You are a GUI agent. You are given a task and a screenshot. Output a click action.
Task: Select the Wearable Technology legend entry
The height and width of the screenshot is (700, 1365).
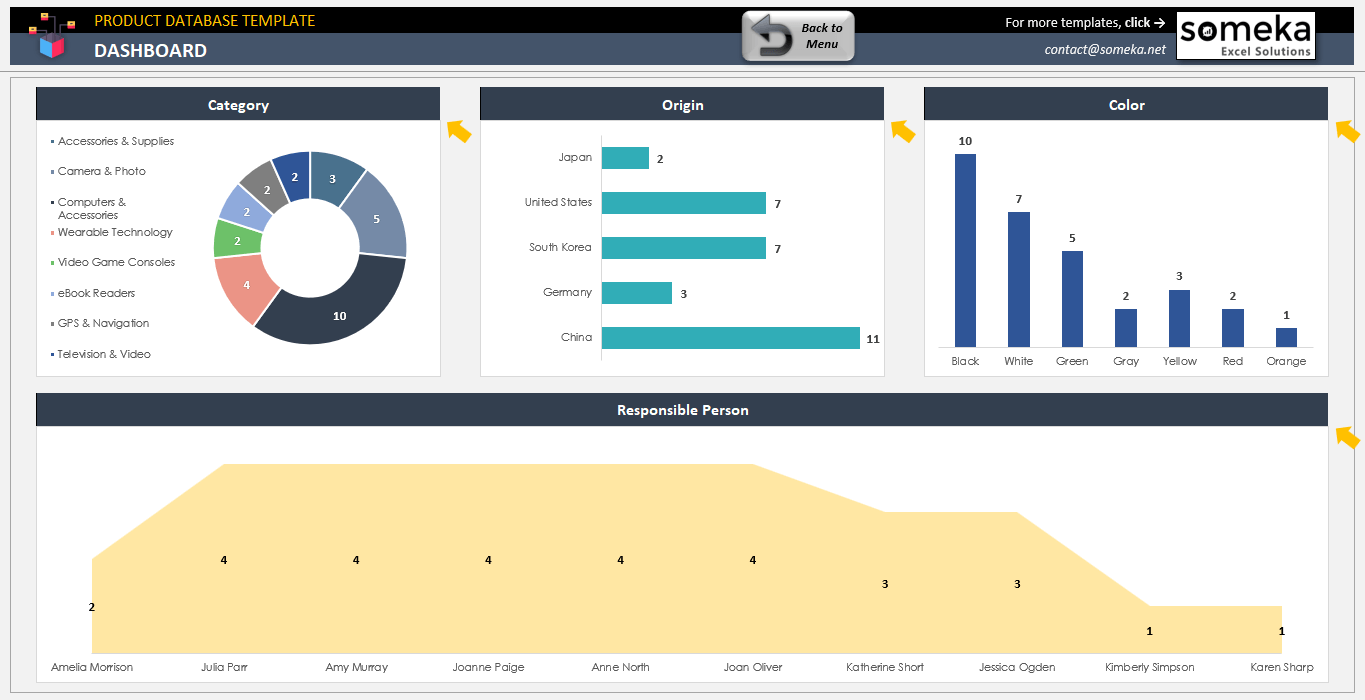pos(114,232)
